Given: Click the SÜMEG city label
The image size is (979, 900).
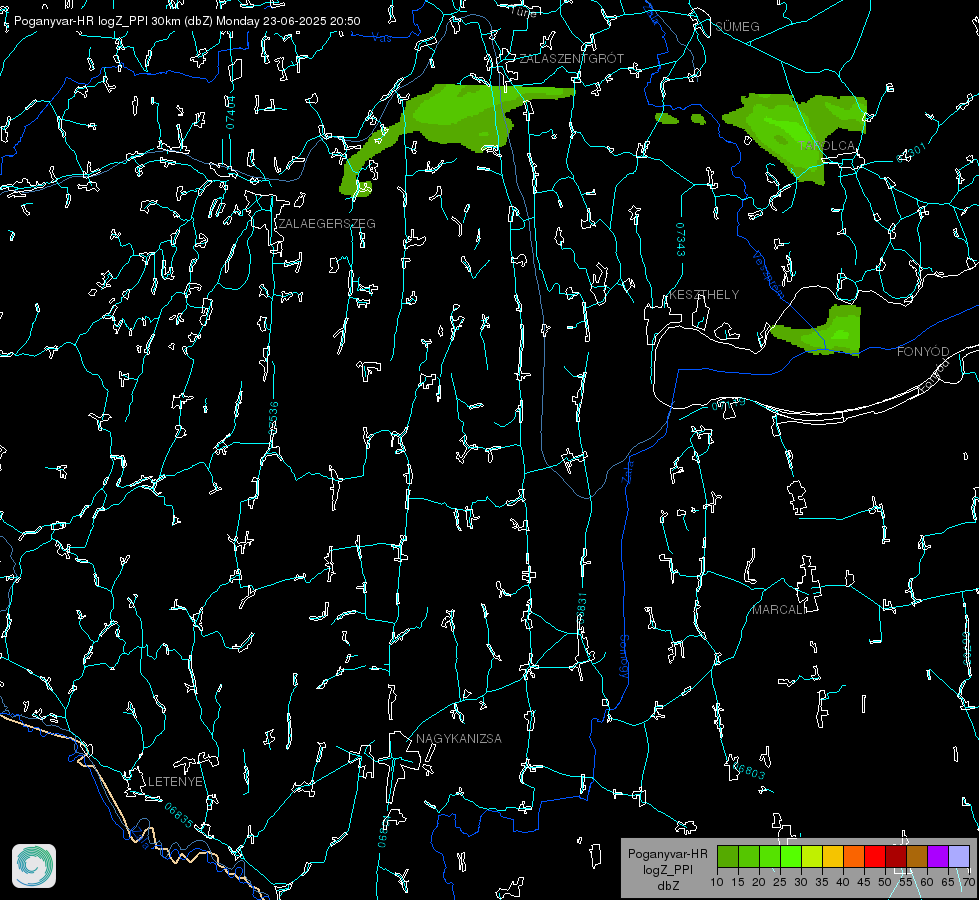Looking at the screenshot, I should pyautogui.click(x=737, y=26).
